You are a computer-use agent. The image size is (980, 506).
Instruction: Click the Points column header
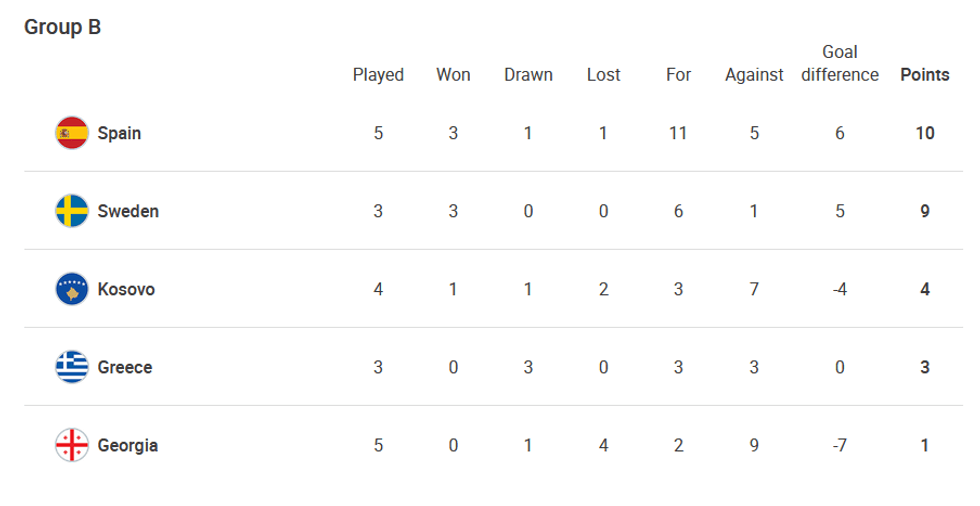[x=925, y=75]
